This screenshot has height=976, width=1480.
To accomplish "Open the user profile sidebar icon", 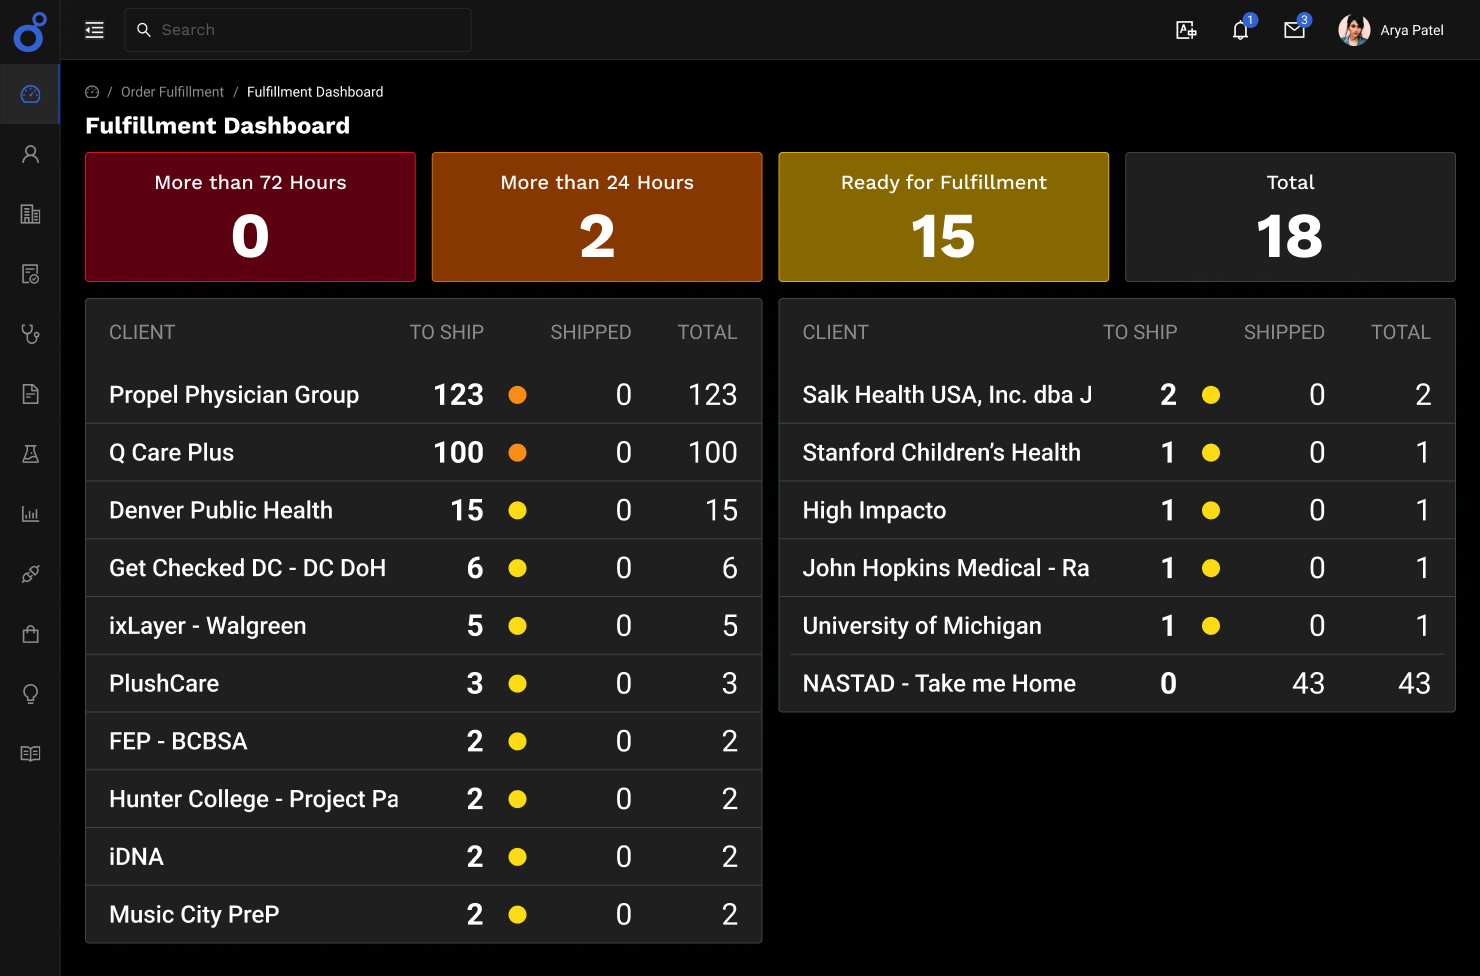I will tap(30, 154).
